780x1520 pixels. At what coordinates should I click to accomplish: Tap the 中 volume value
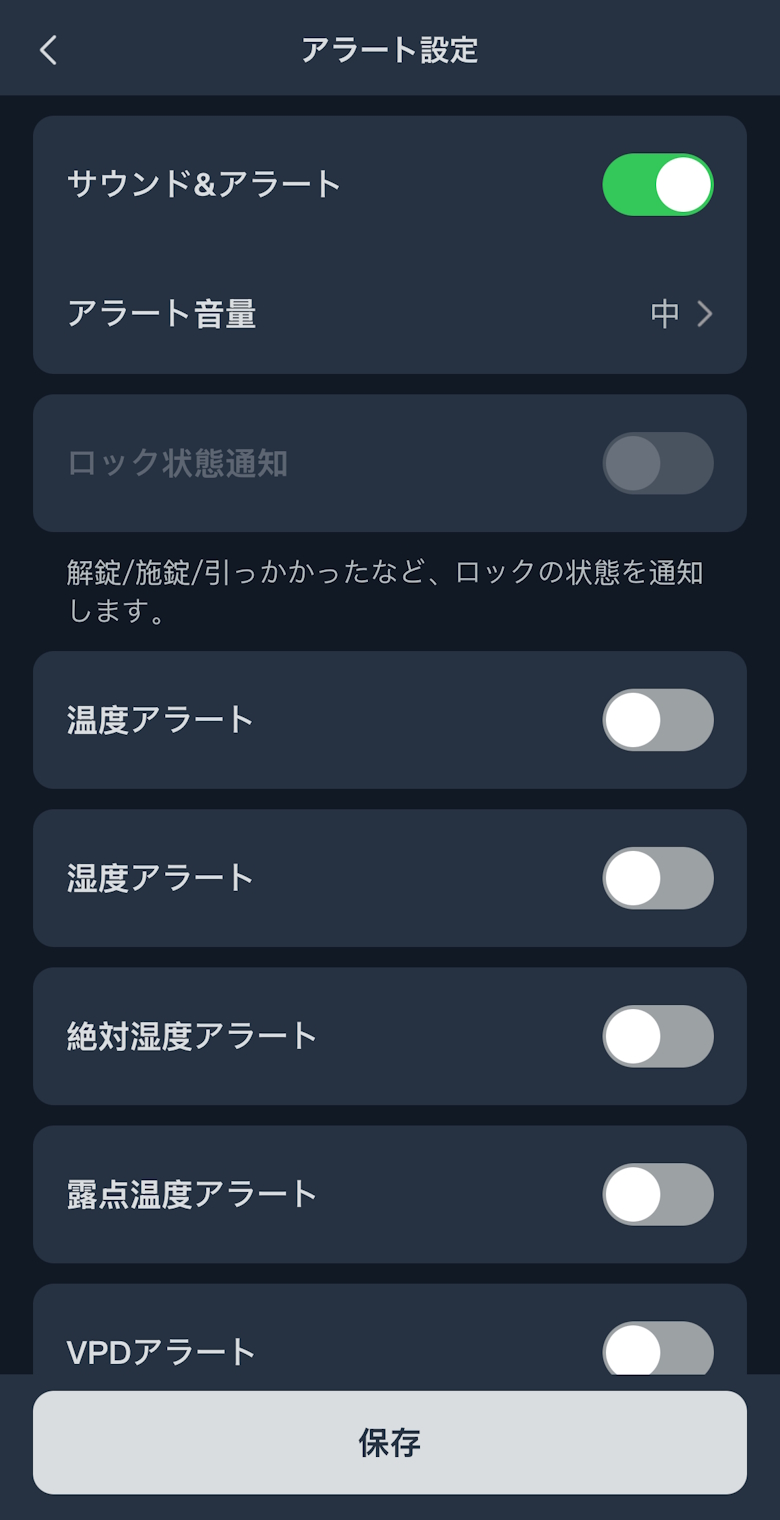pos(665,314)
